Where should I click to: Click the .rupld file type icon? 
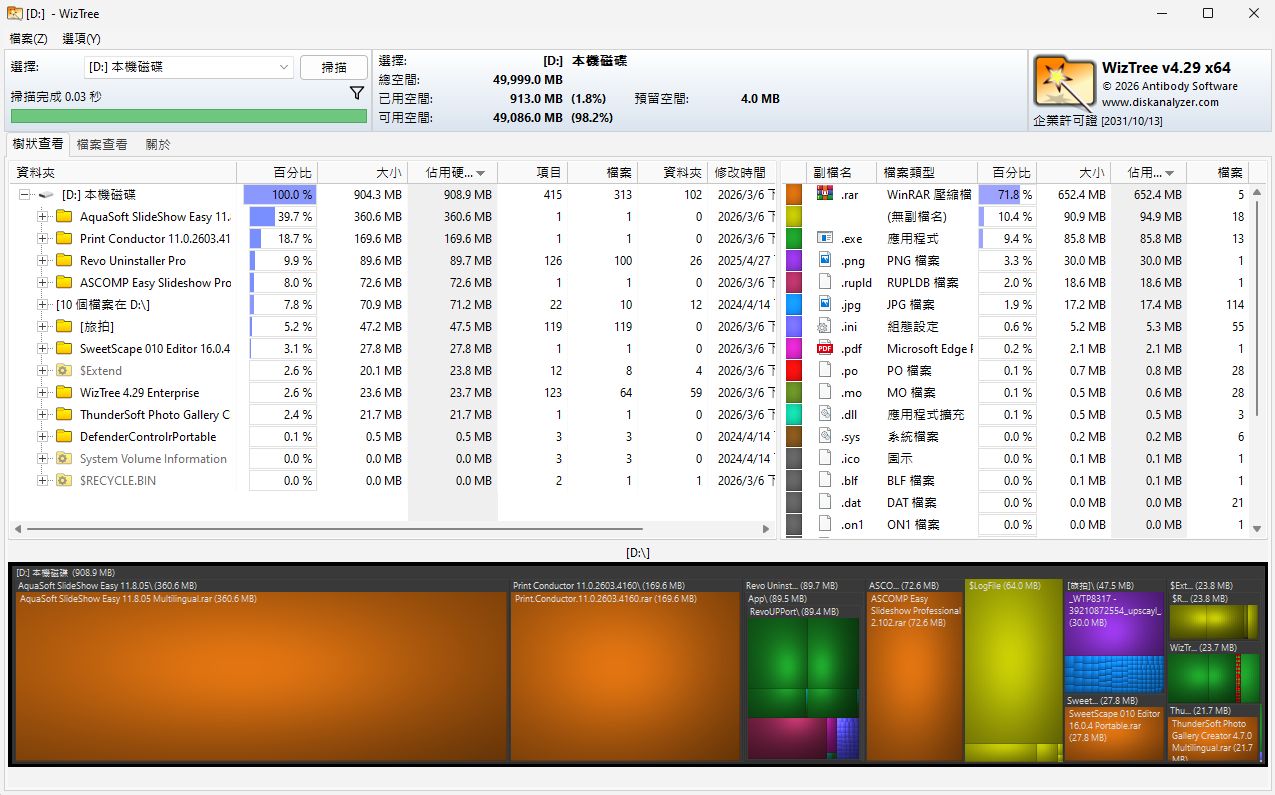[x=825, y=282]
